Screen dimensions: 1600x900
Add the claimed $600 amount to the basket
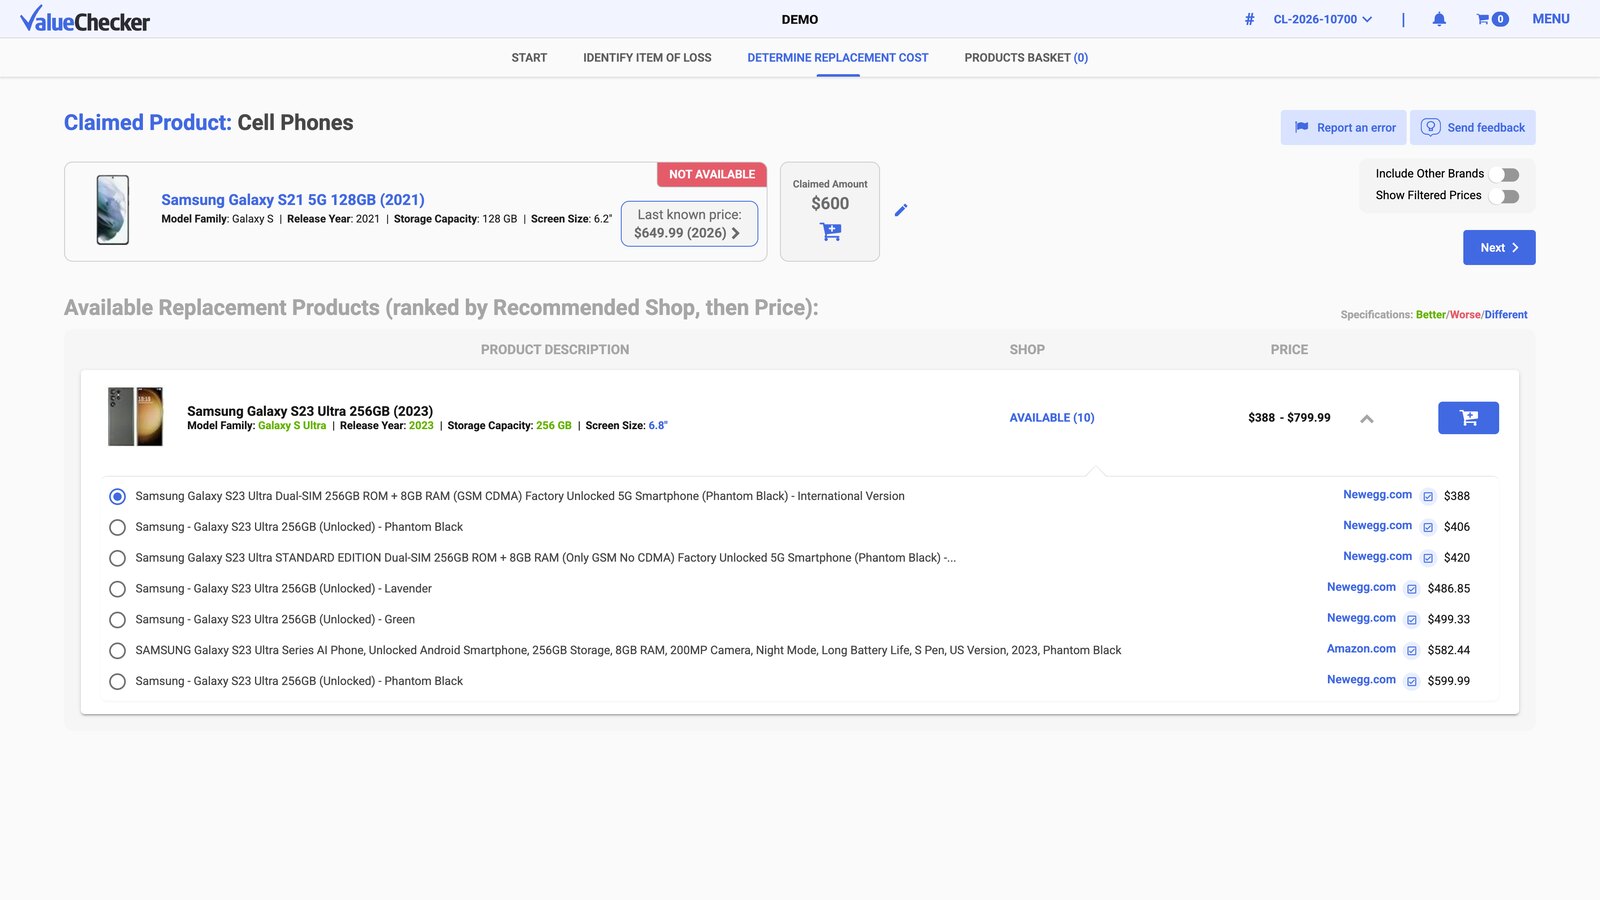830,232
